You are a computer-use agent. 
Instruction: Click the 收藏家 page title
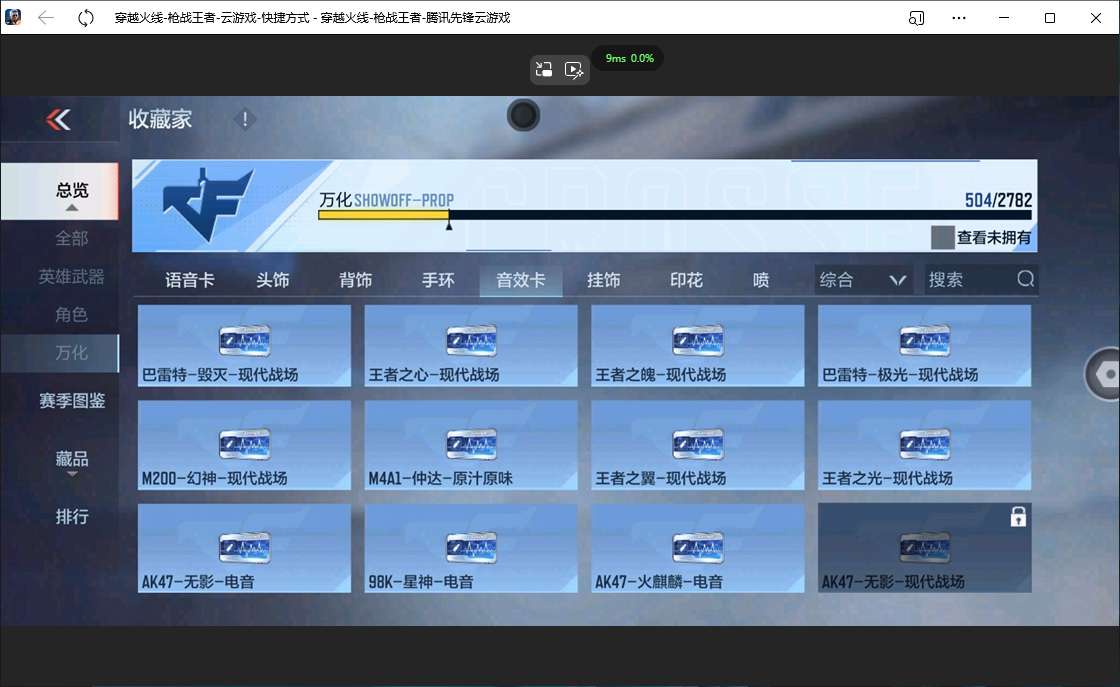tap(160, 119)
